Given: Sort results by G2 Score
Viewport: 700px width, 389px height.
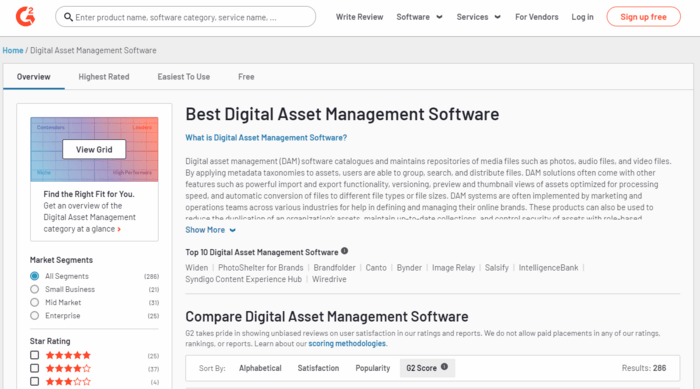Looking at the screenshot, I should tap(427, 368).
